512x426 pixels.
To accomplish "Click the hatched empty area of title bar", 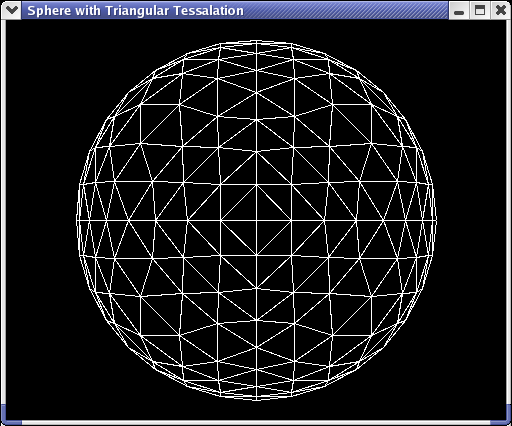I will [x=346, y=10].
